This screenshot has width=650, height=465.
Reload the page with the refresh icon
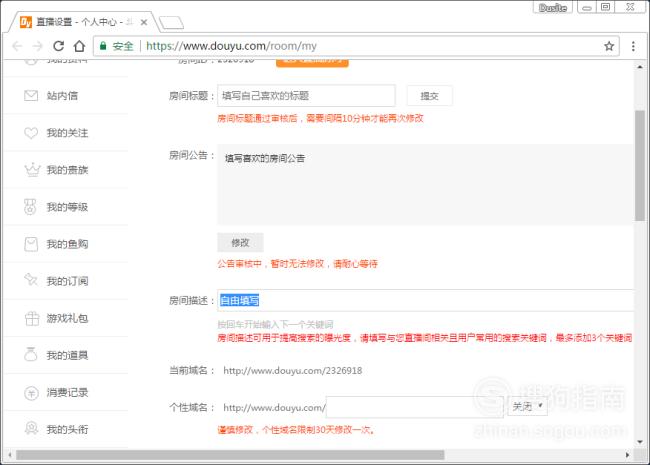(59, 46)
